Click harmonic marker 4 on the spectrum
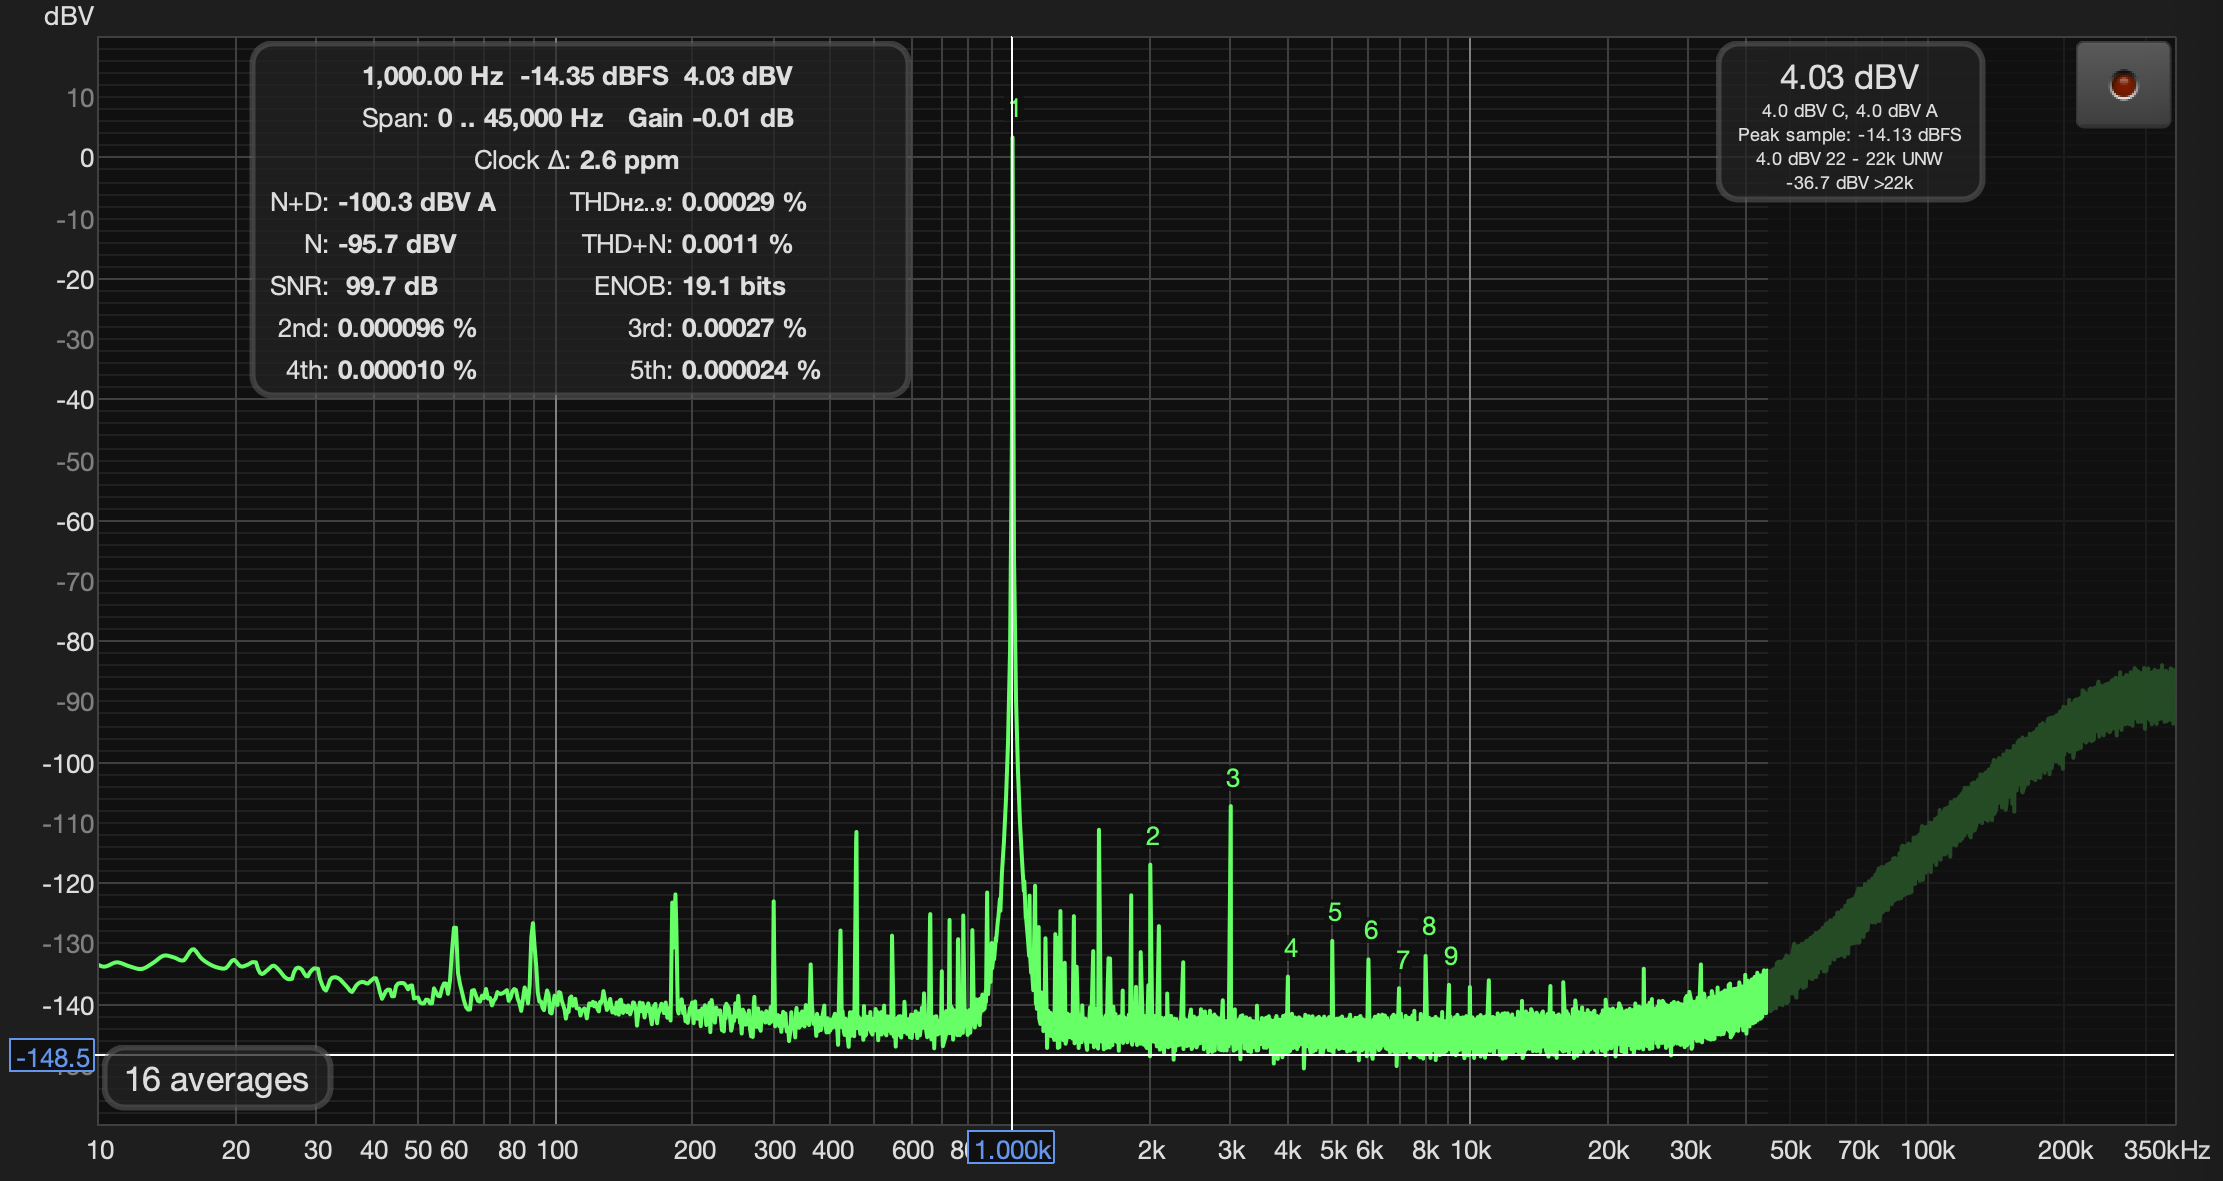Viewport: 2223px width, 1181px height. coord(1290,948)
